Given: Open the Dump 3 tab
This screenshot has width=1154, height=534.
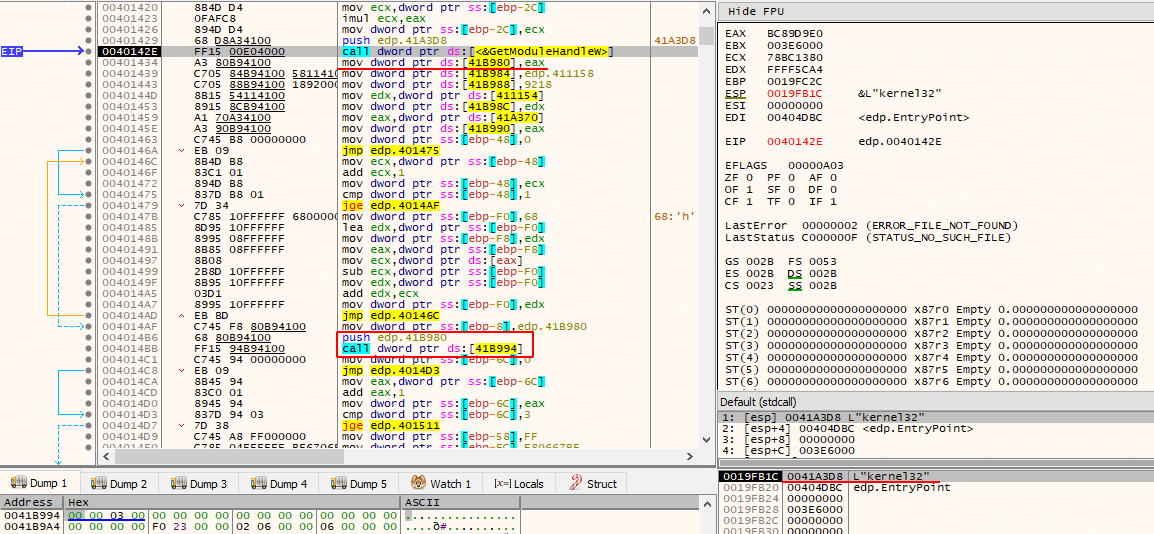Looking at the screenshot, I should (x=199, y=483).
